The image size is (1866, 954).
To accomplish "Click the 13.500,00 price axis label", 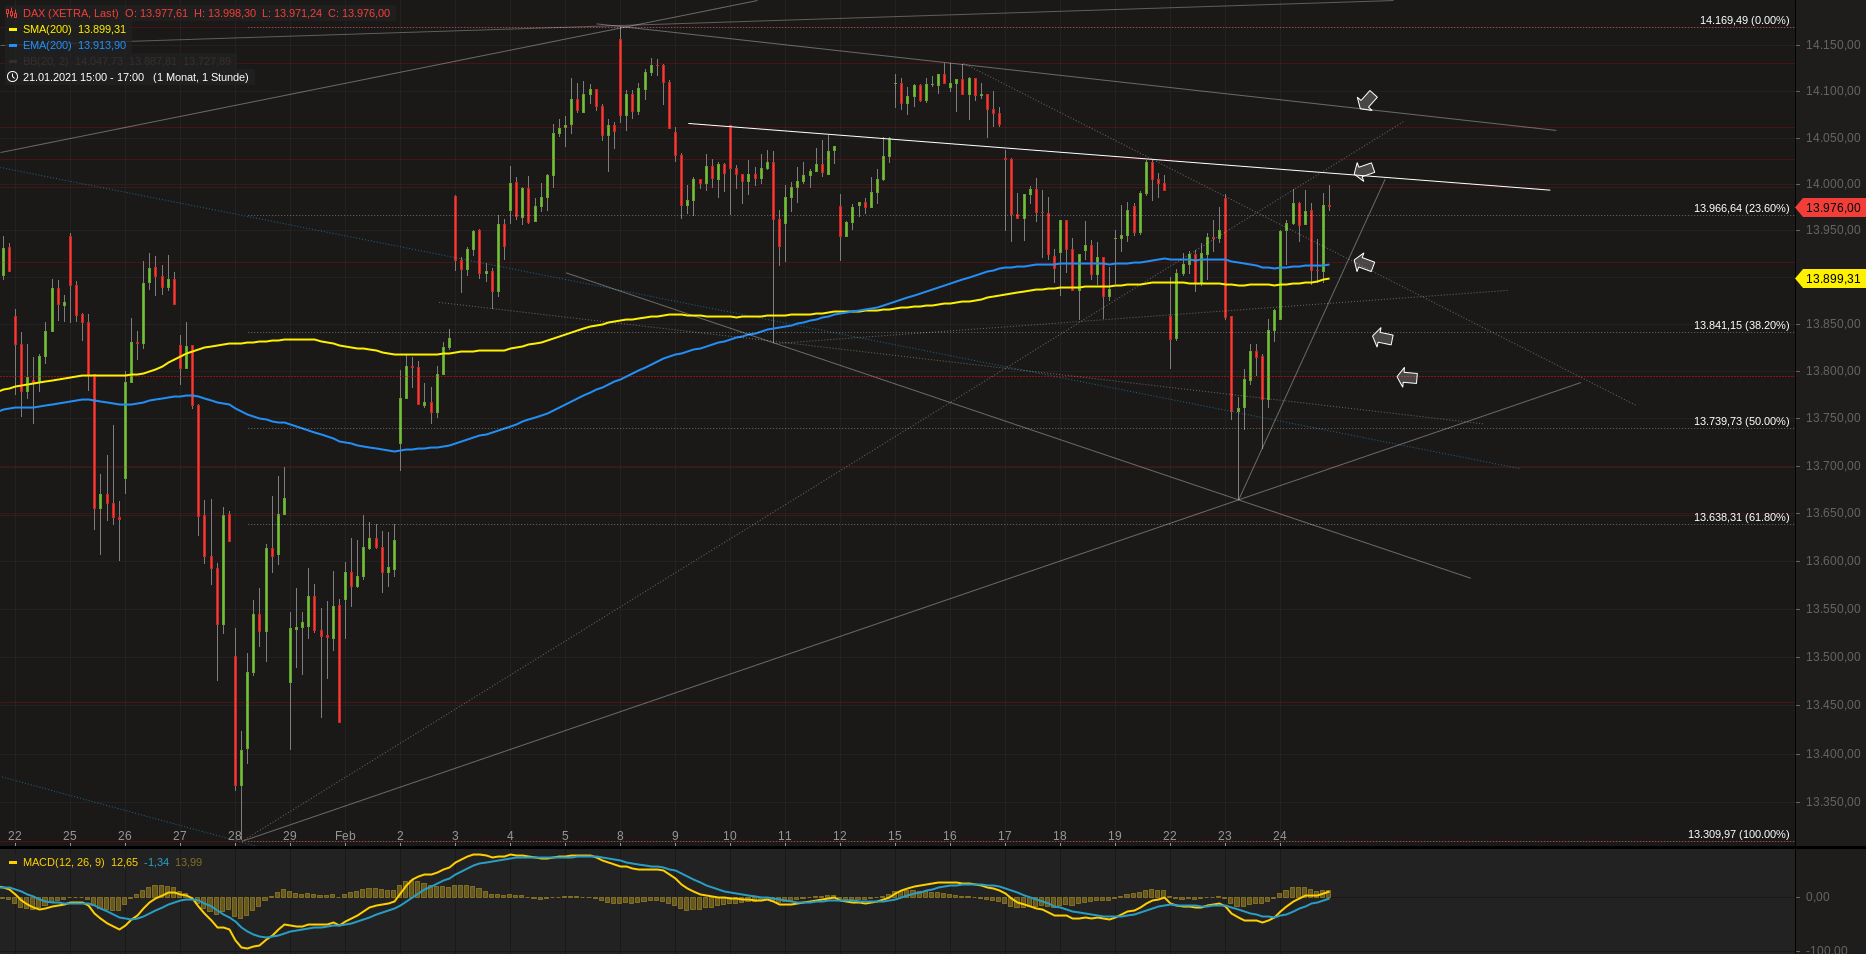I will coord(1832,657).
